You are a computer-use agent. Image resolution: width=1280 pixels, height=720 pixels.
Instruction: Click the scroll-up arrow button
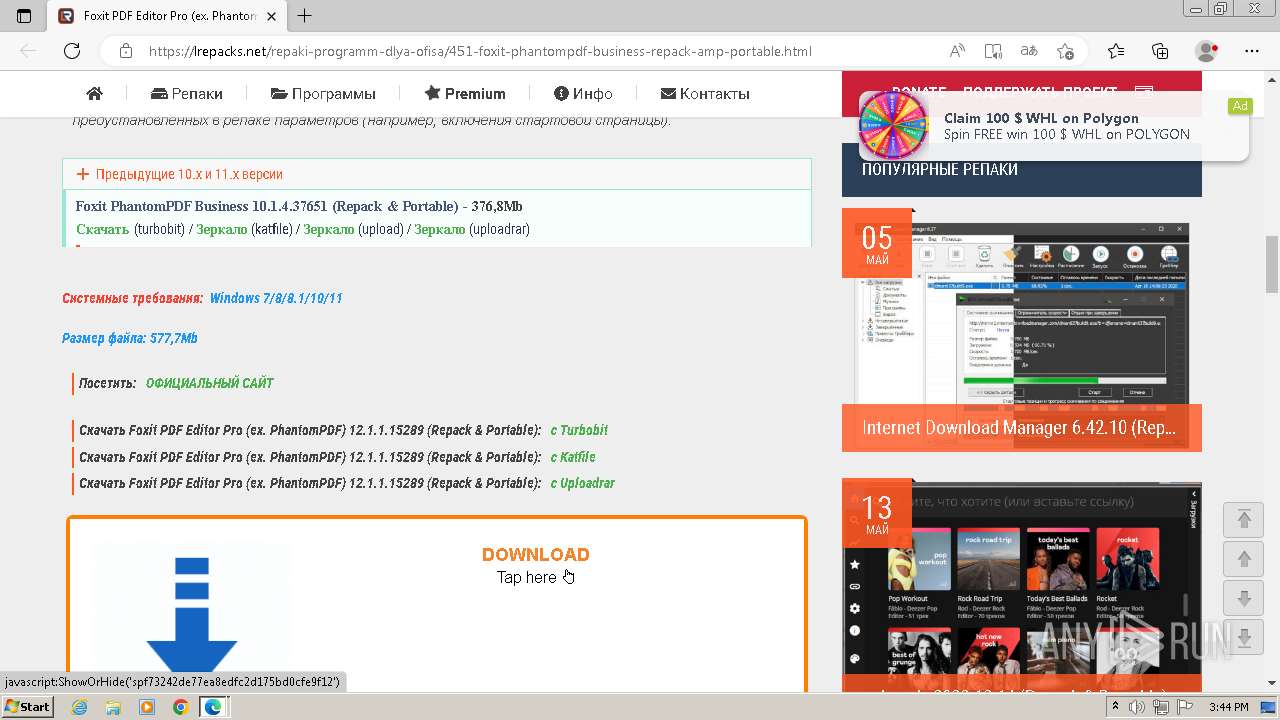coord(1244,559)
